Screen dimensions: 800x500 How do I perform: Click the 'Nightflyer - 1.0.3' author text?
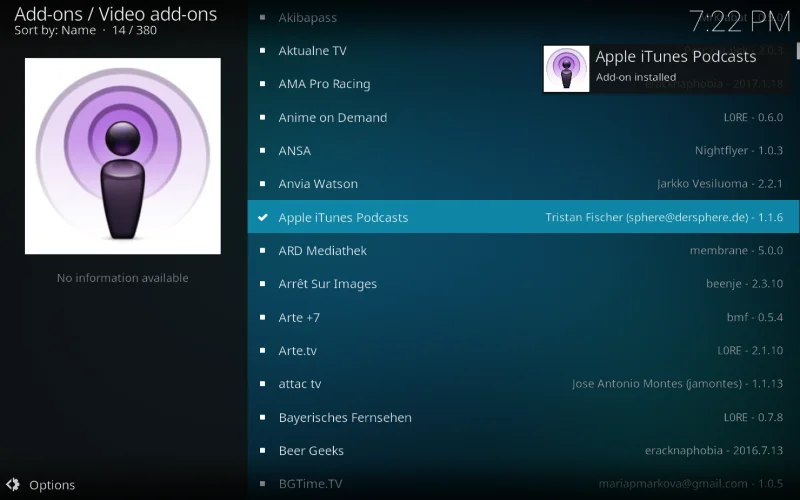click(x=739, y=151)
